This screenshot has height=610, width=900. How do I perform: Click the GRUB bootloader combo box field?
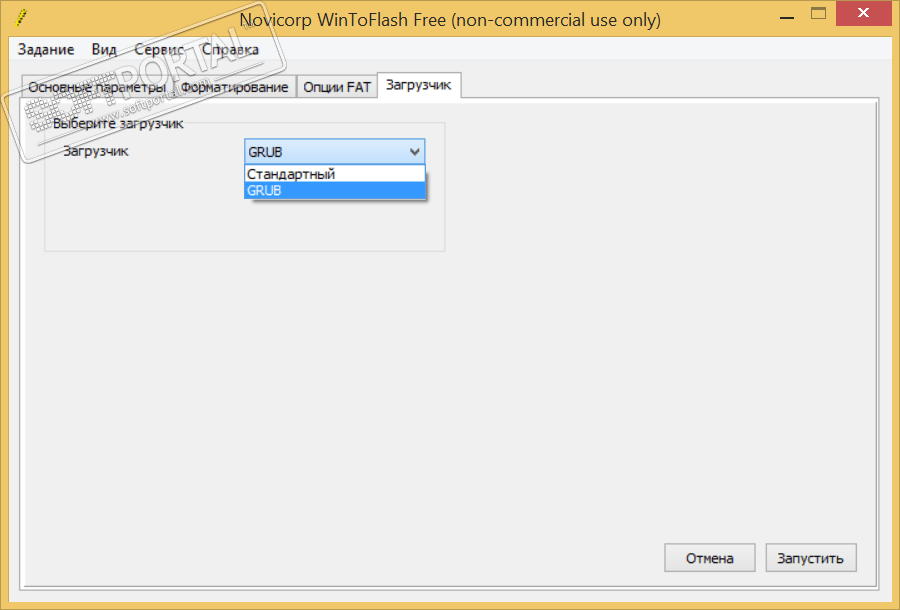pyautogui.click(x=335, y=152)
